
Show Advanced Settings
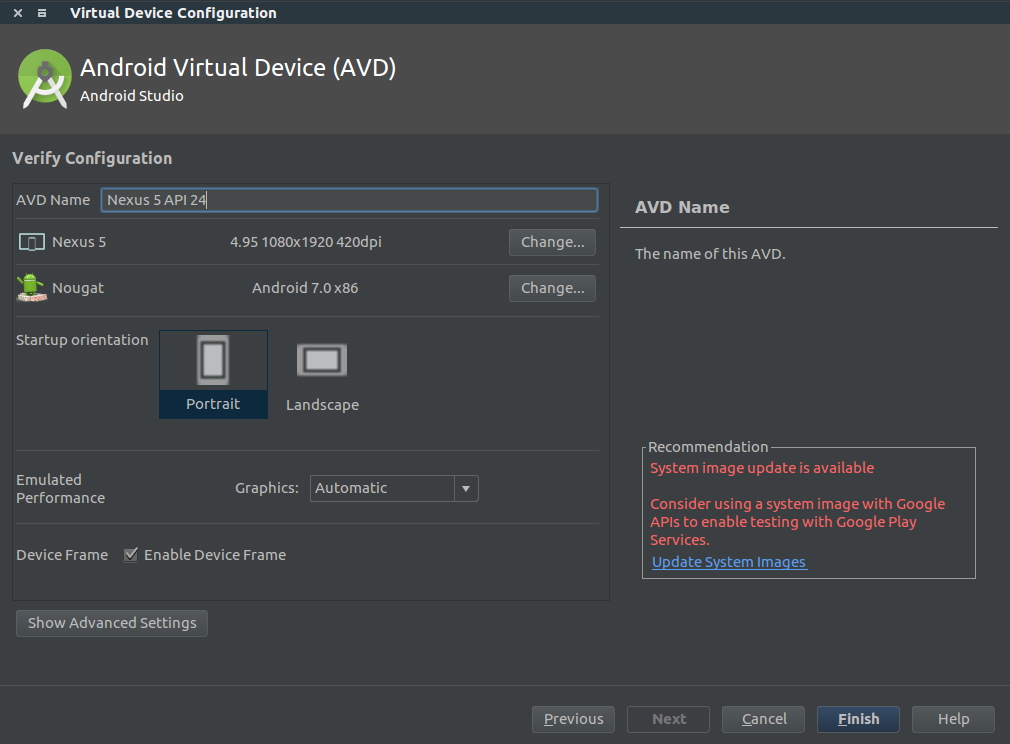tap(111, 623)
